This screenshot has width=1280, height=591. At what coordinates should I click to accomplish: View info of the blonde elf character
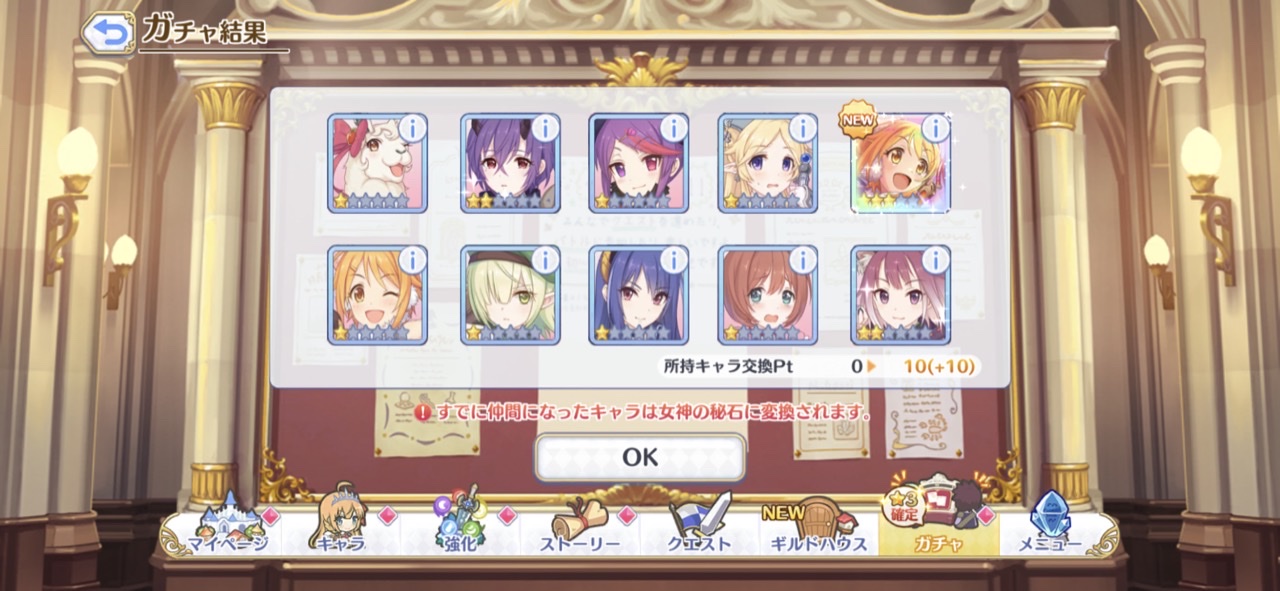tap(803, 128)
